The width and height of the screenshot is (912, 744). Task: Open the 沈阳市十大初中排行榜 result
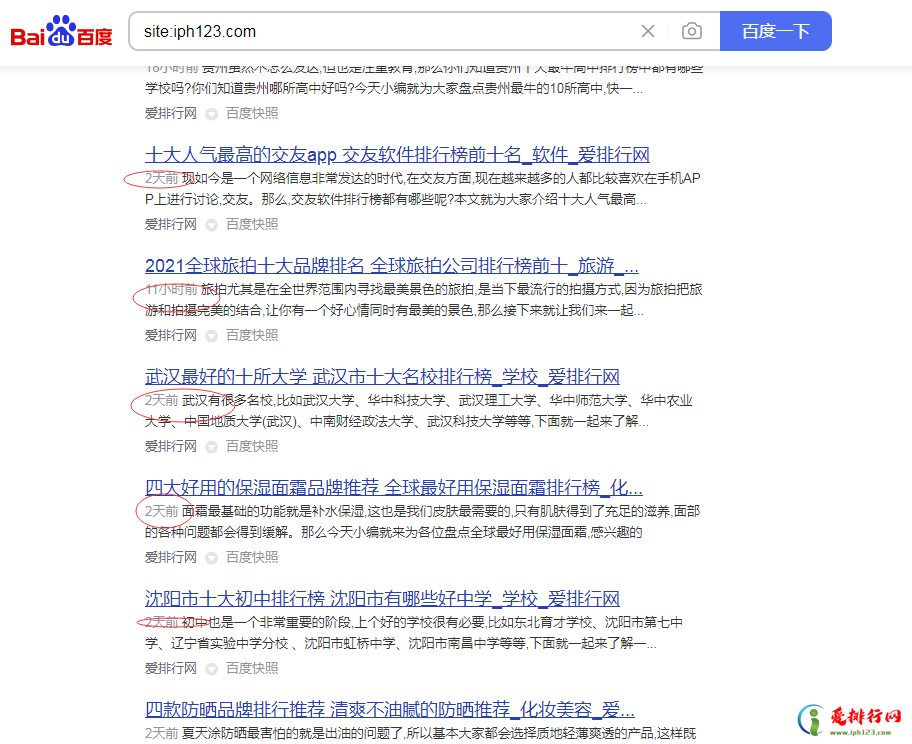click(382, 599)
